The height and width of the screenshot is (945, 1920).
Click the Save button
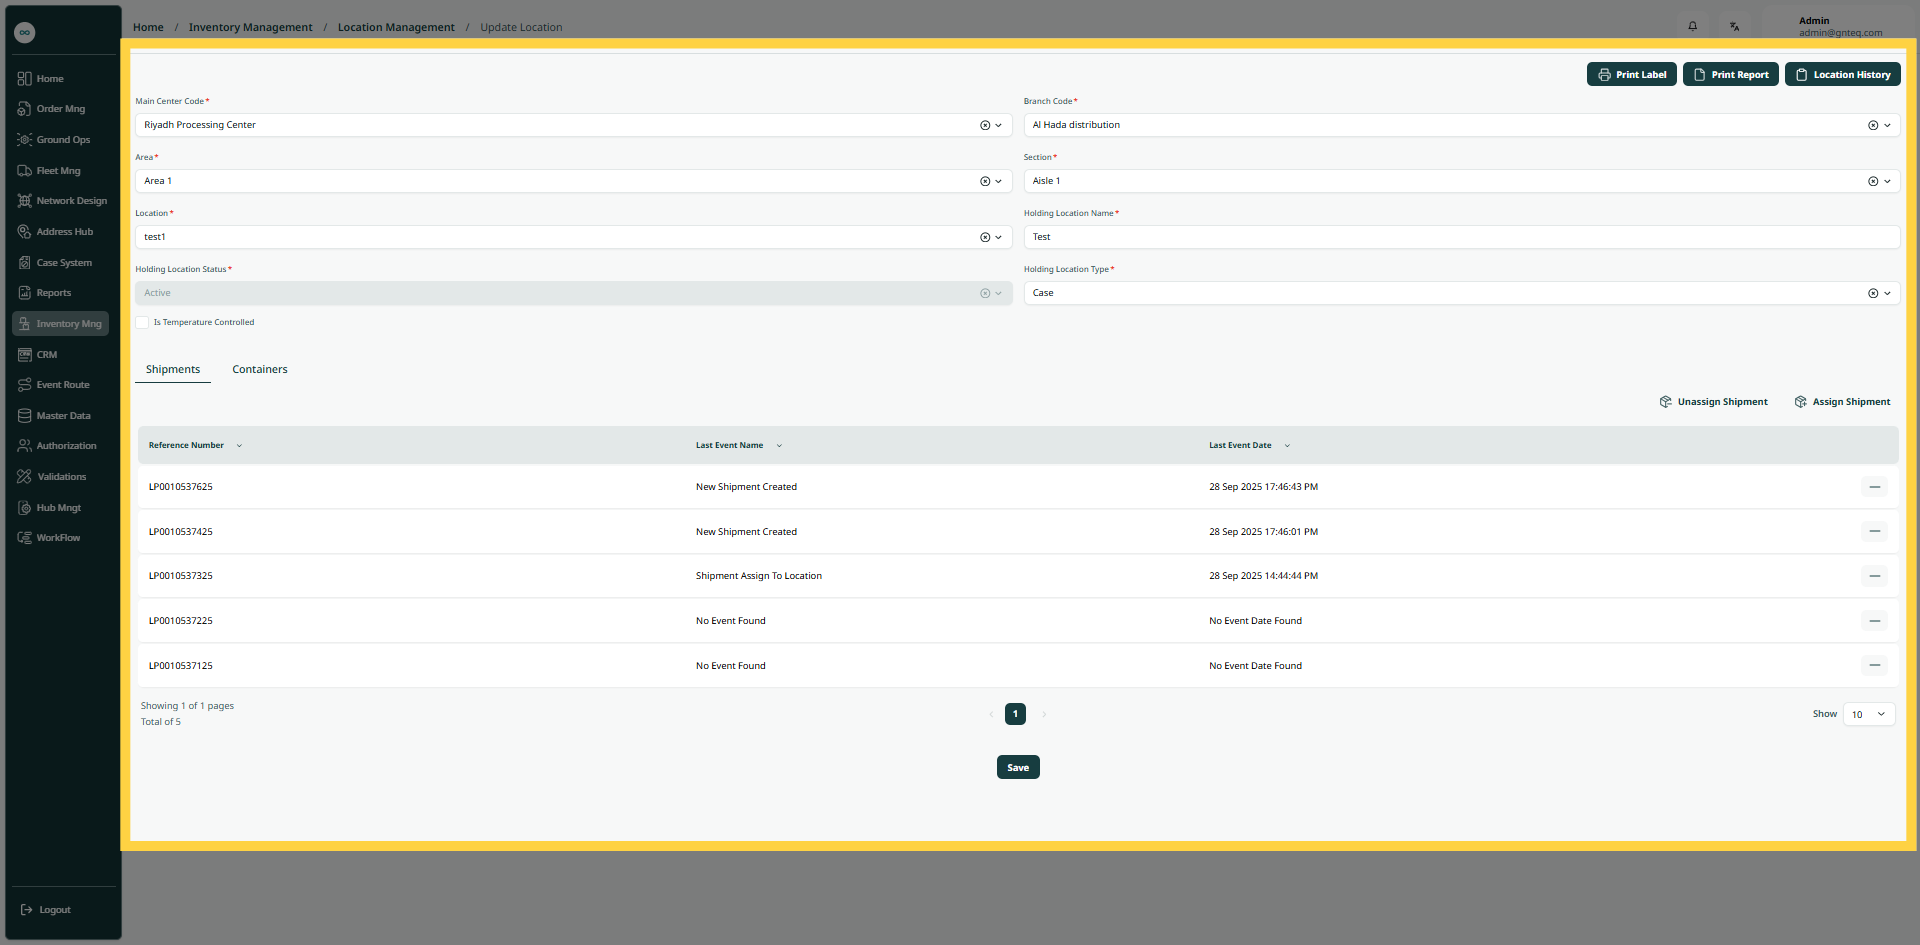[x=1018, y=767]
